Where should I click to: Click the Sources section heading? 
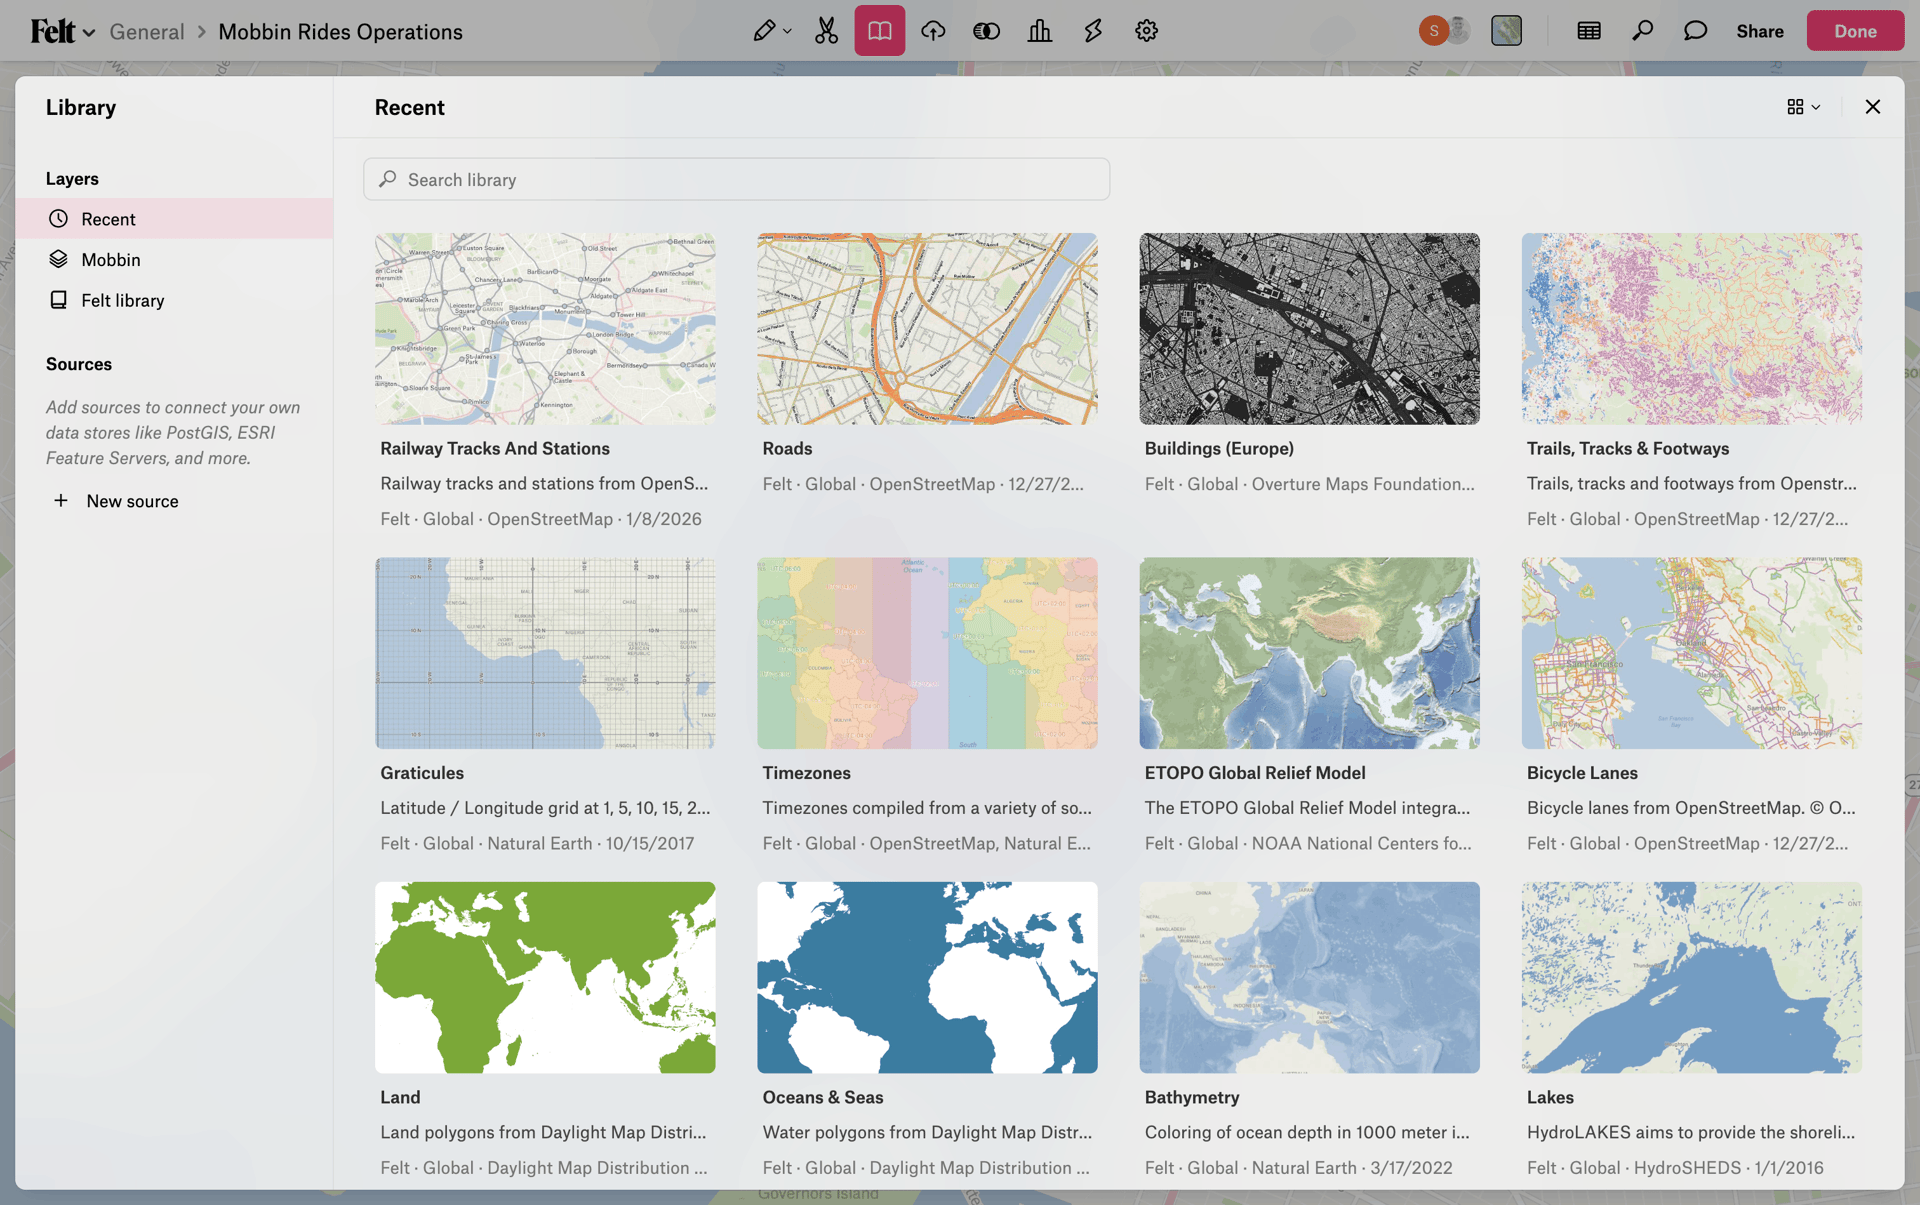(x=79, y=364)
